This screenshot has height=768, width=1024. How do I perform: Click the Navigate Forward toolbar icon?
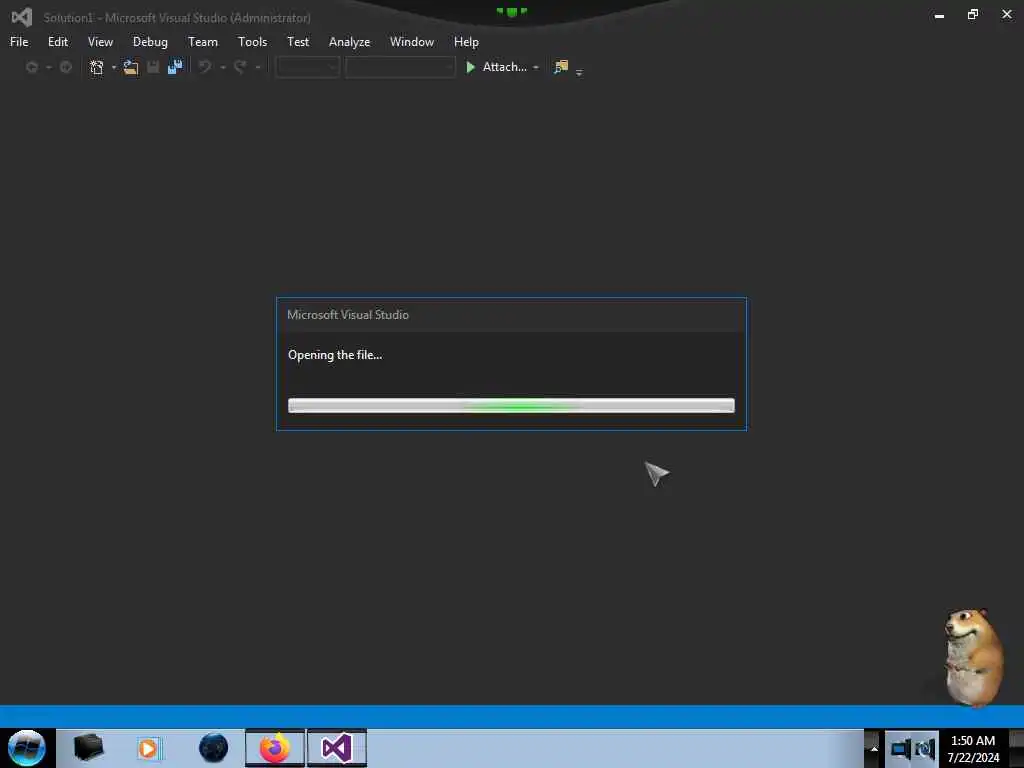(x=65, y=67)
